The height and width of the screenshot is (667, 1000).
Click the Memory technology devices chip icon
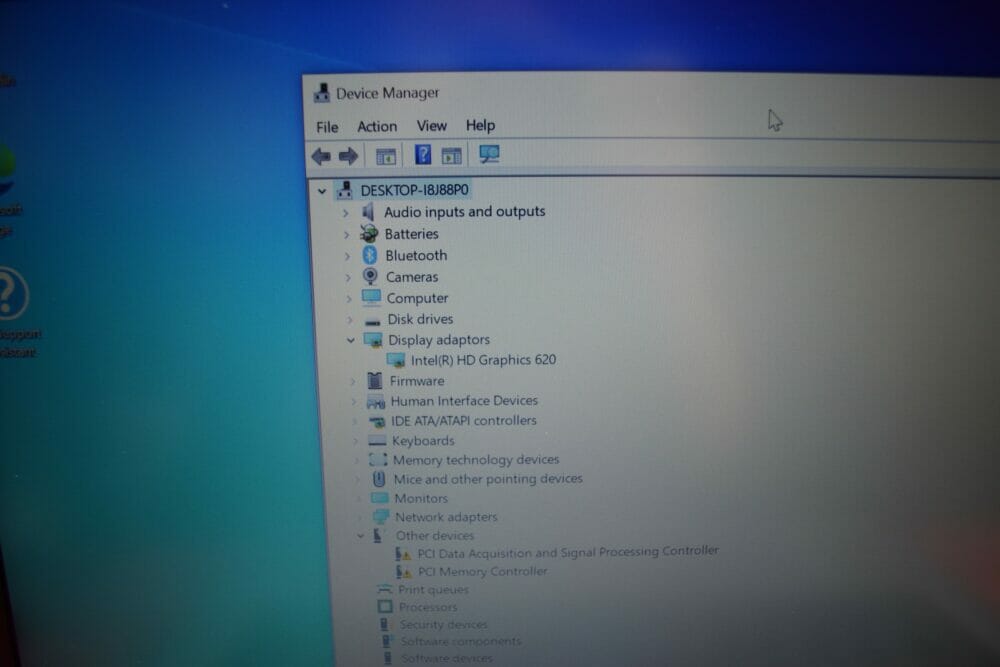coord(378,459)
